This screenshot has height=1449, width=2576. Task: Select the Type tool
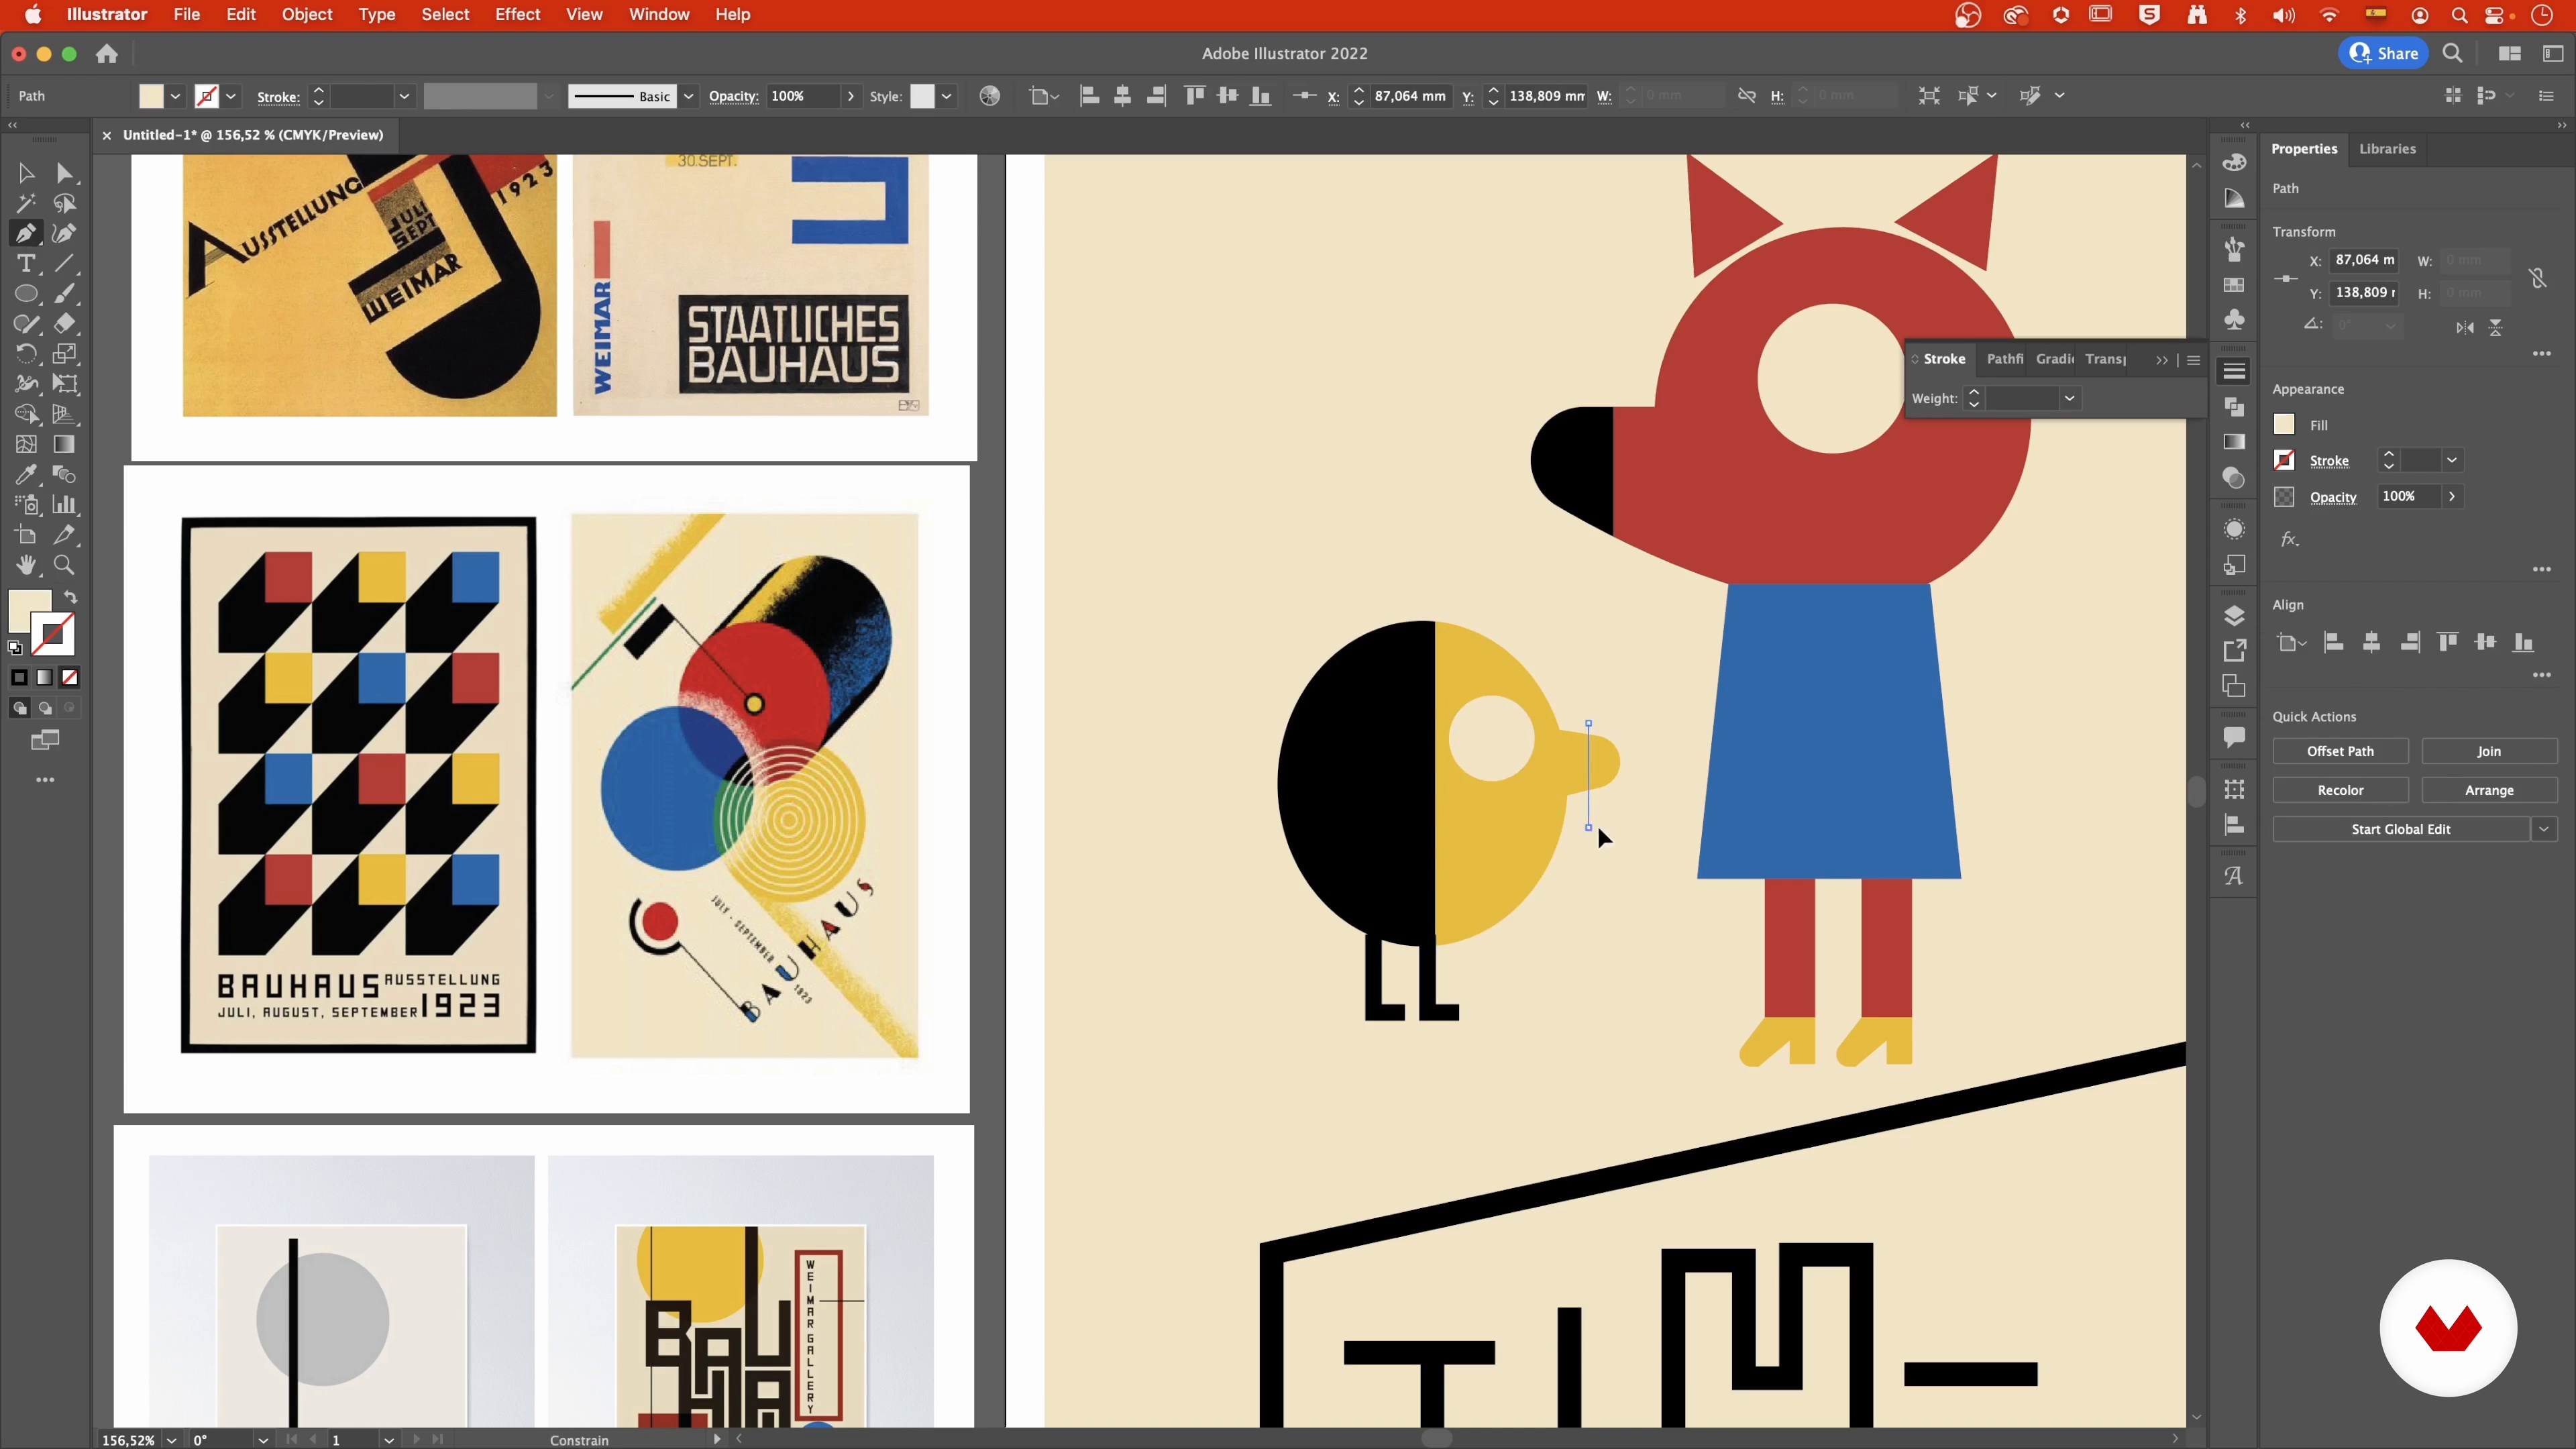pos(26,264)
